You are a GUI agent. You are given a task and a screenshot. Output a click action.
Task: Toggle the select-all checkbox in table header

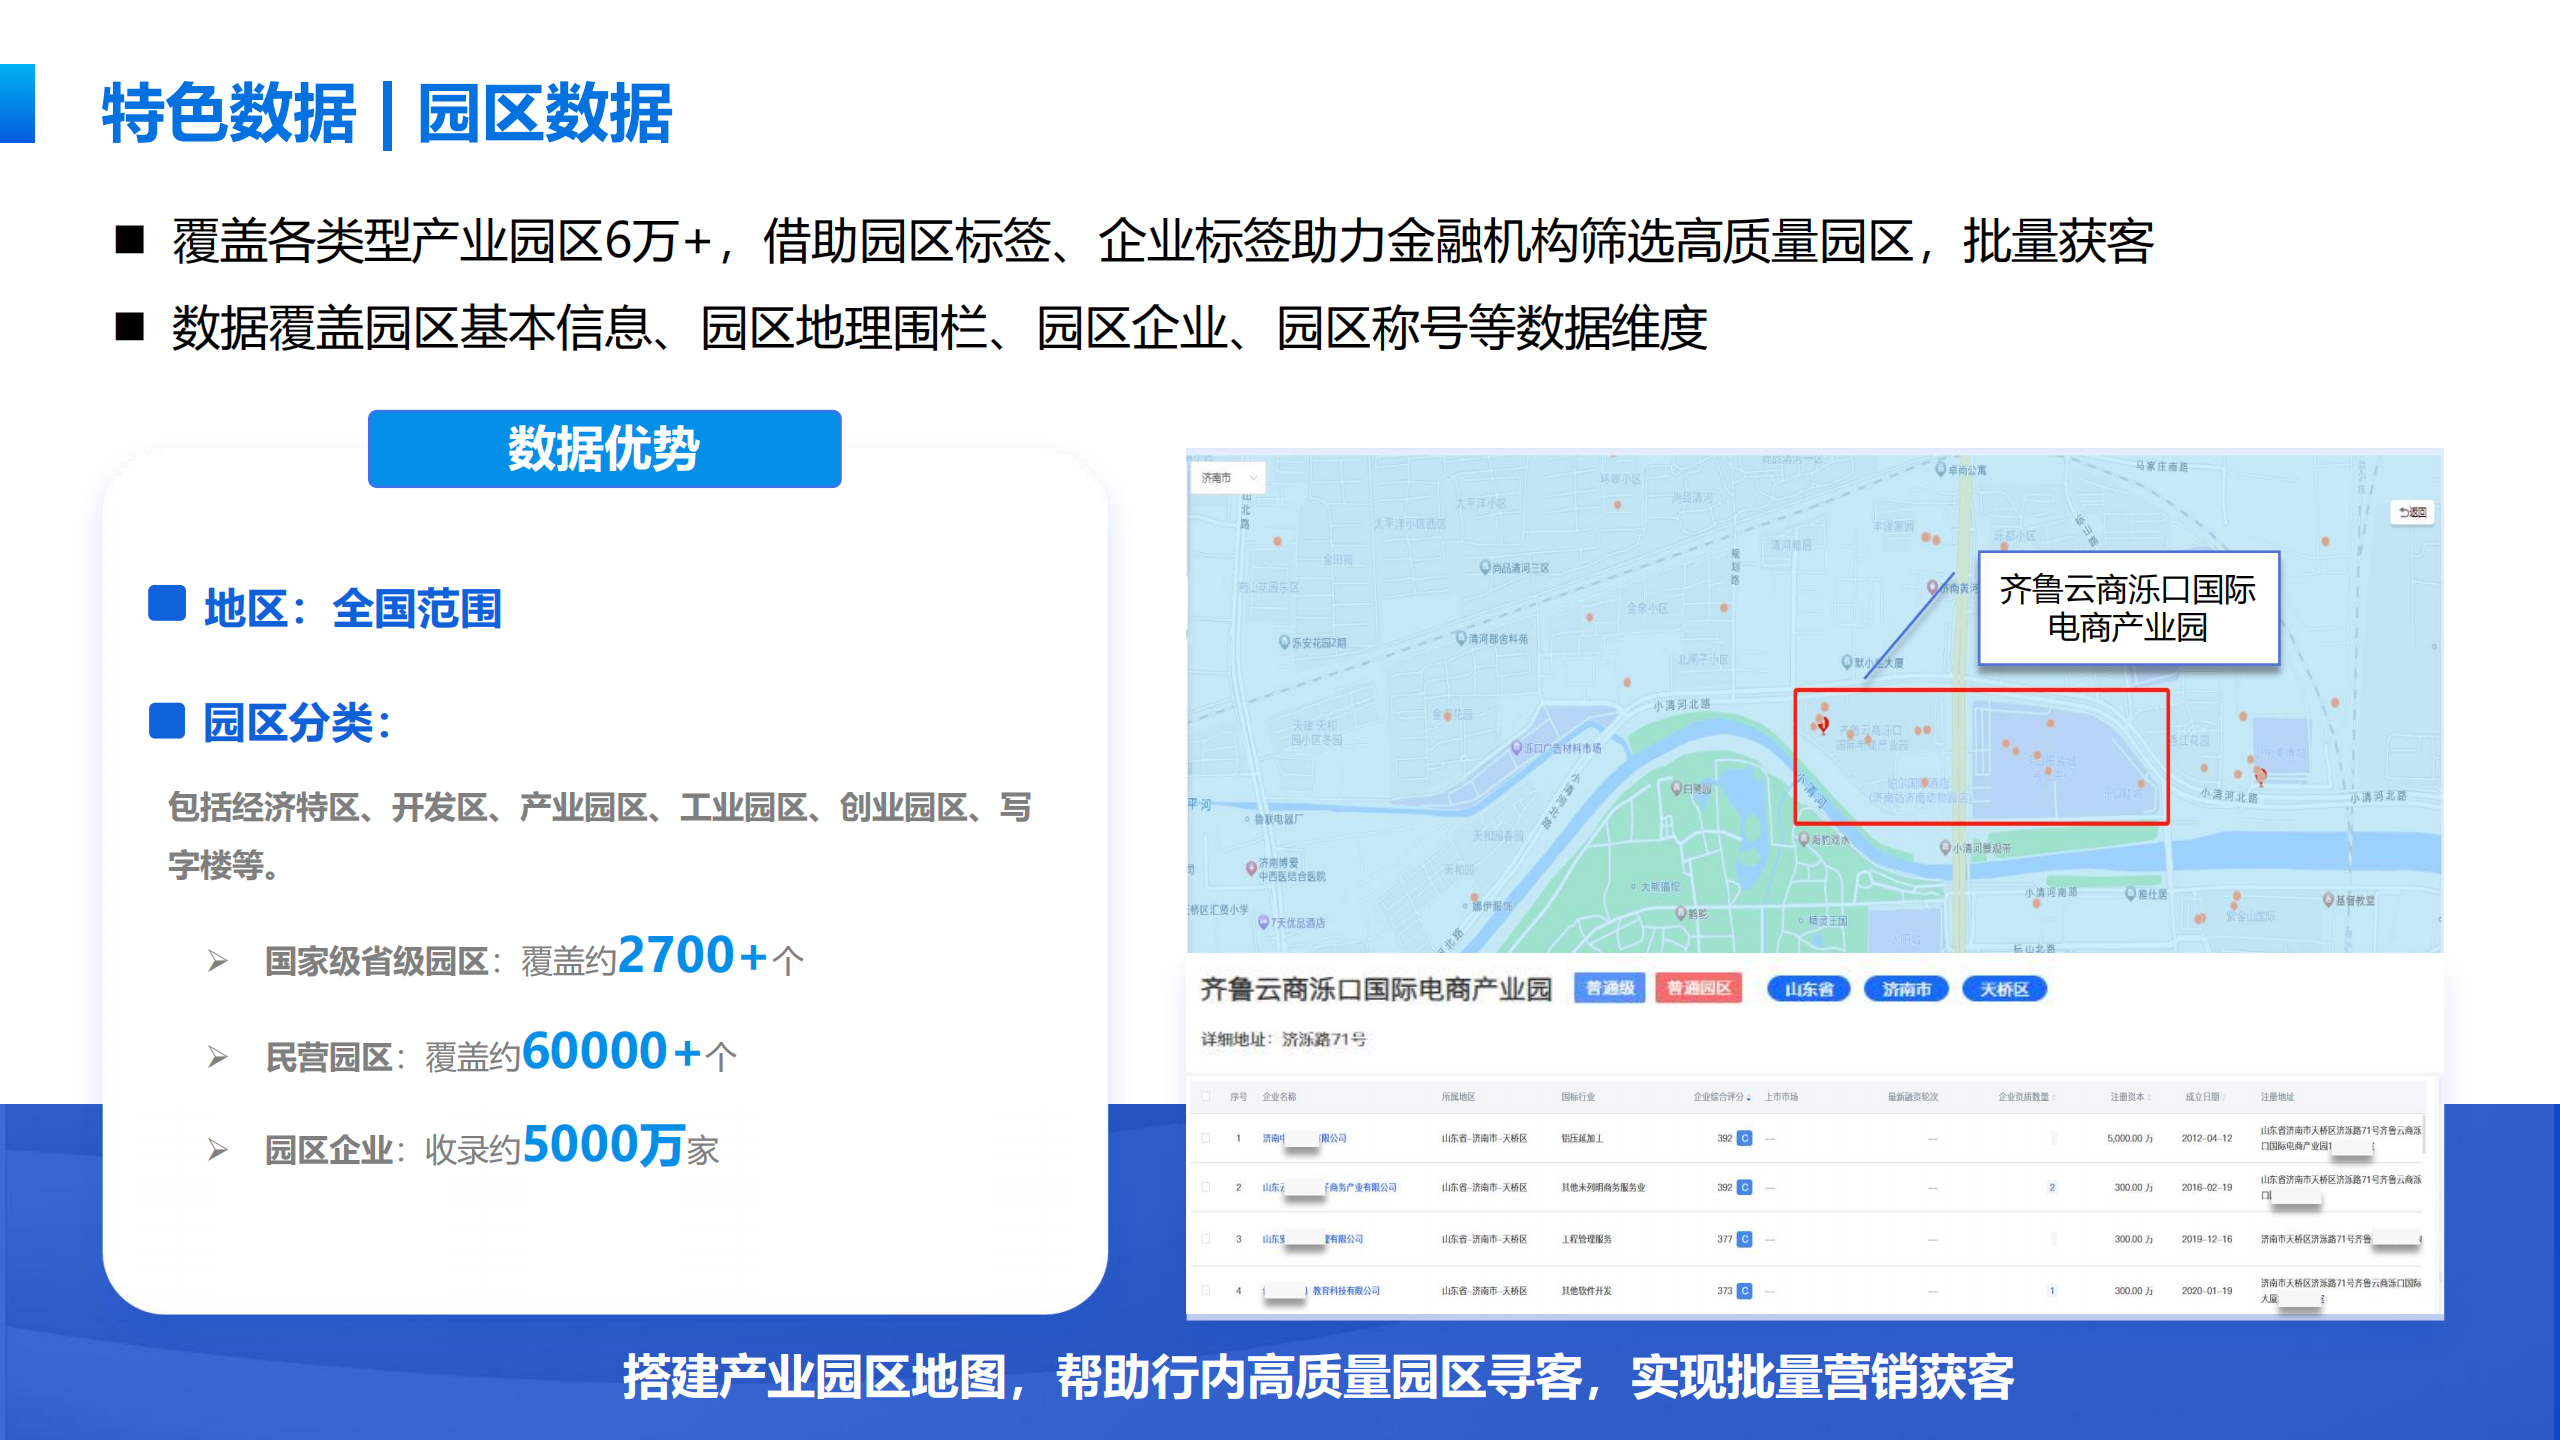(1206, 1097)
